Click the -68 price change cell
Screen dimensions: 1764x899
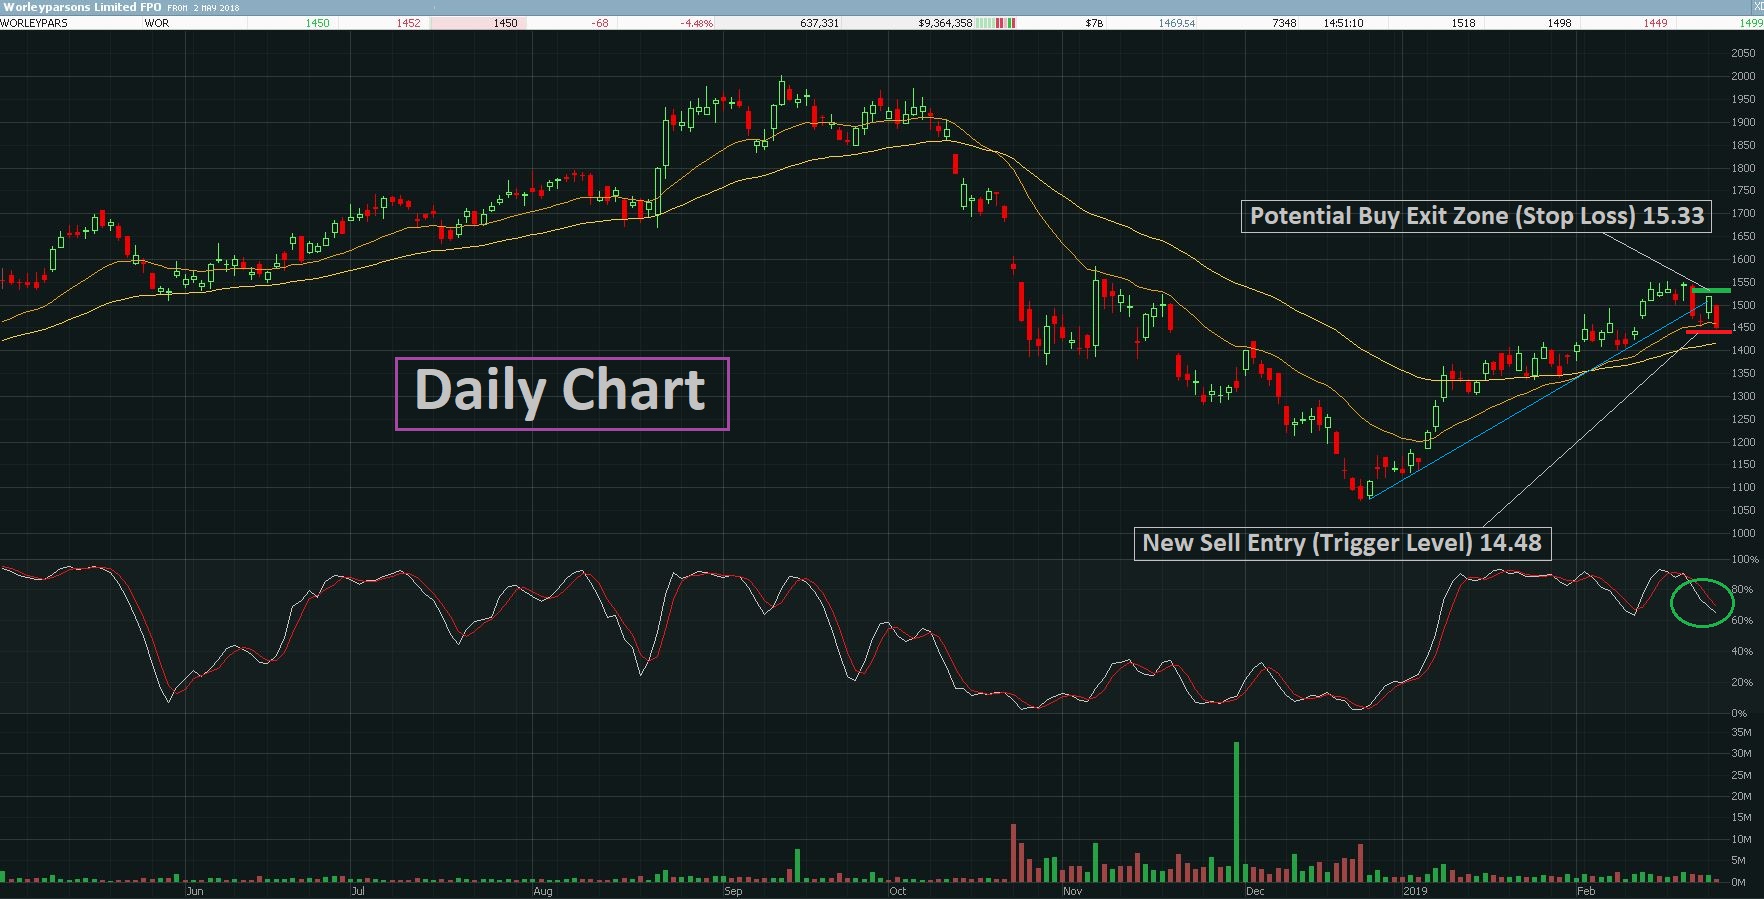coord(600,23)
